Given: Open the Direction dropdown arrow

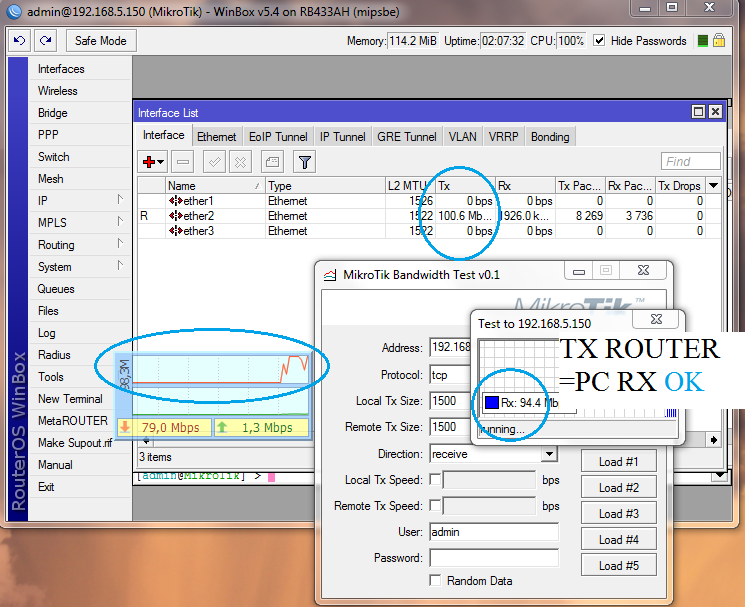Looking at the screenshot, I should click(549, 454).
